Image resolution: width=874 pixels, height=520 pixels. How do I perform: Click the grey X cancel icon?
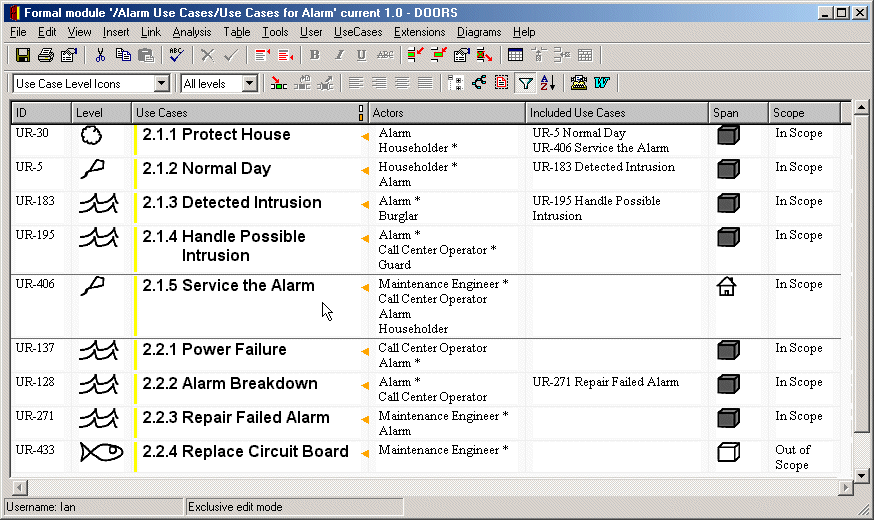[207, 55]
